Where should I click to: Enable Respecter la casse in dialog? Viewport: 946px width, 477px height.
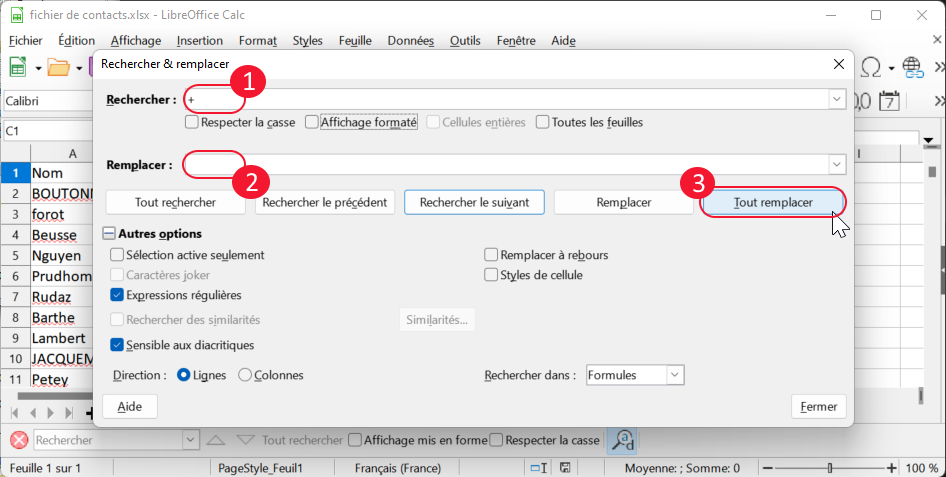coord(192,122)
